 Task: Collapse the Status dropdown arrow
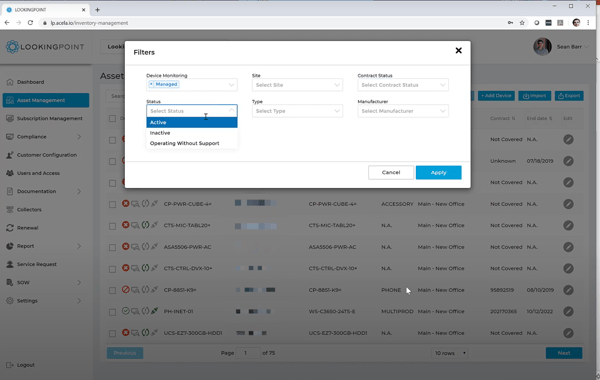coord(232,111)
